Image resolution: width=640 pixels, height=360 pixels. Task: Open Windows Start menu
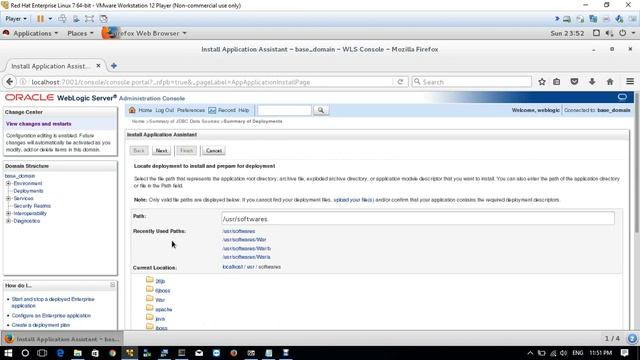pyautogui.click(x=8, y=353)
